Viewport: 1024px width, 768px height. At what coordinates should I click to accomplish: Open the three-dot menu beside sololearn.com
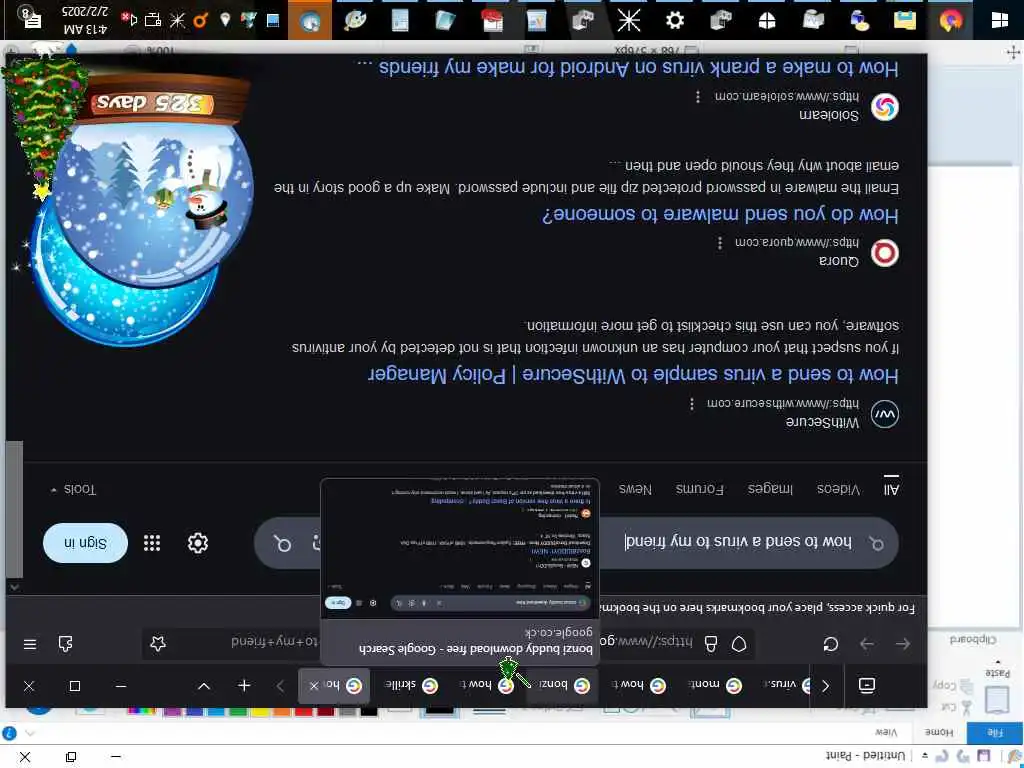click(698, 97)
